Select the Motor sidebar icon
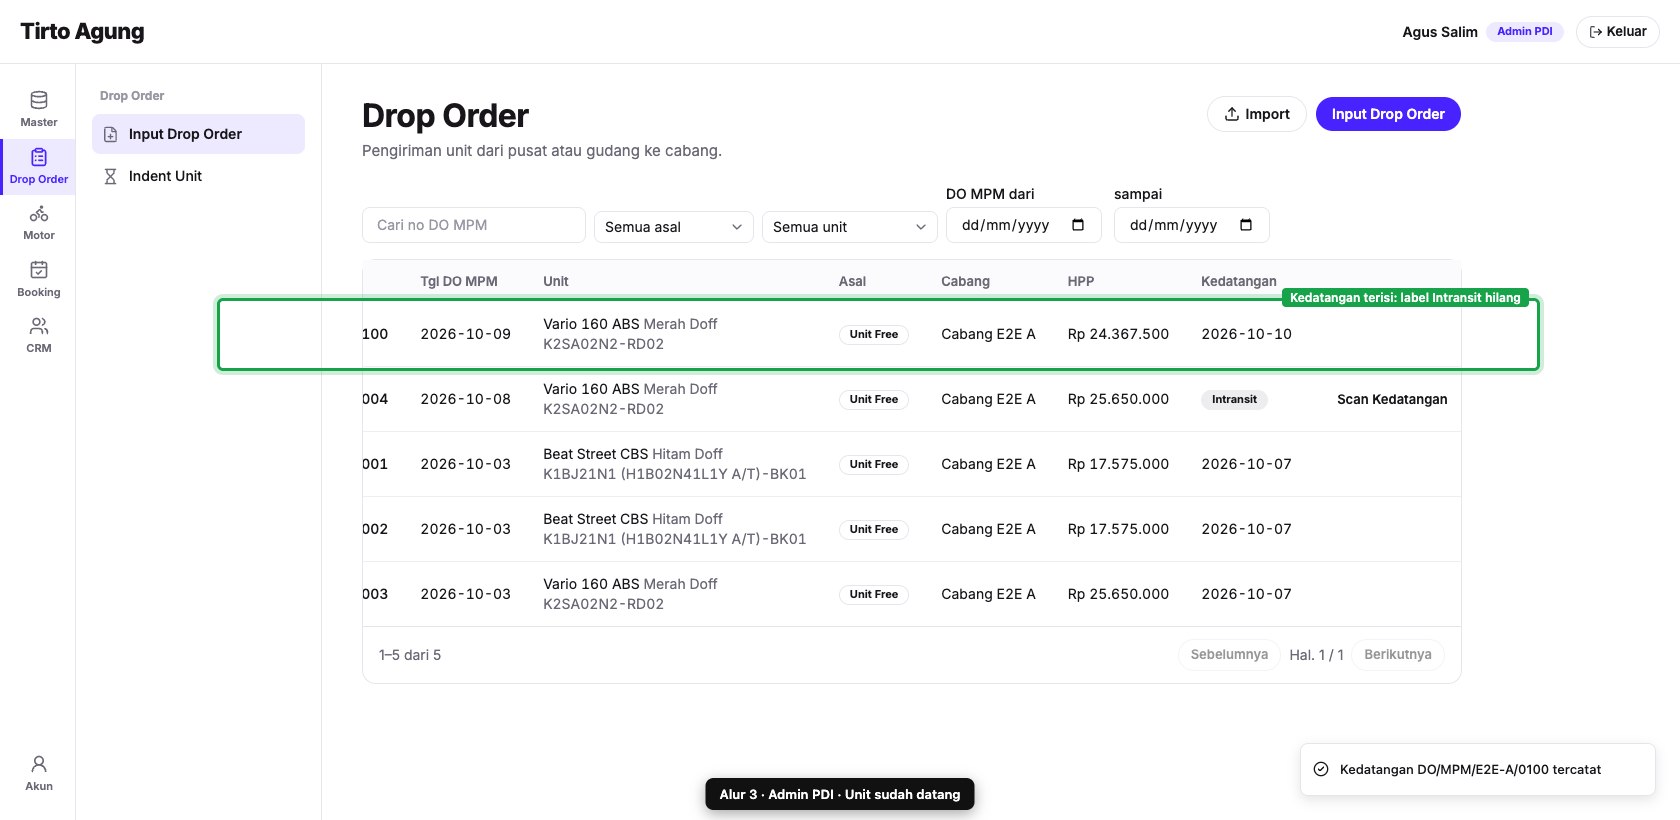The height and width of the screenshot is (820, 1680). tap(39, 214)
